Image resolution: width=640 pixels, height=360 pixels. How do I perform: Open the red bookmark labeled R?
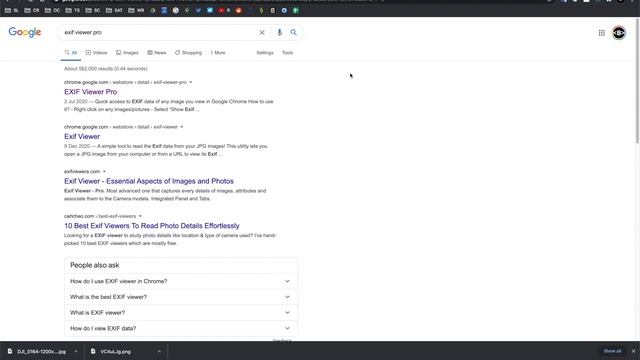224,10
